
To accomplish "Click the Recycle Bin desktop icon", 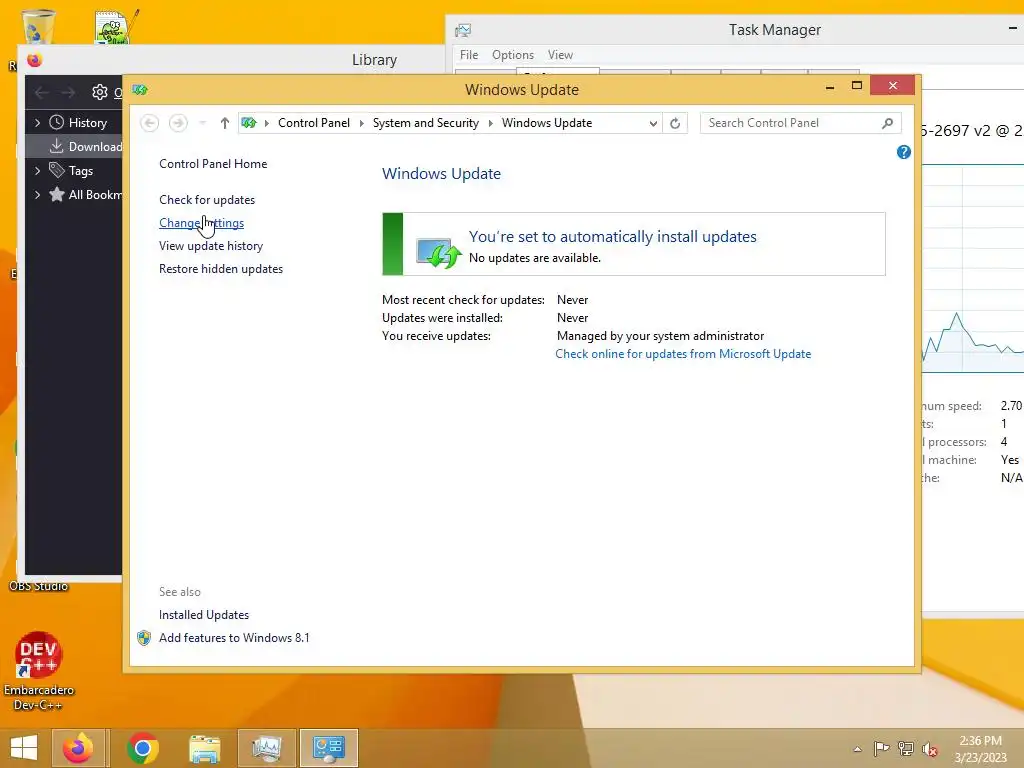I will [x=38, y=26].
